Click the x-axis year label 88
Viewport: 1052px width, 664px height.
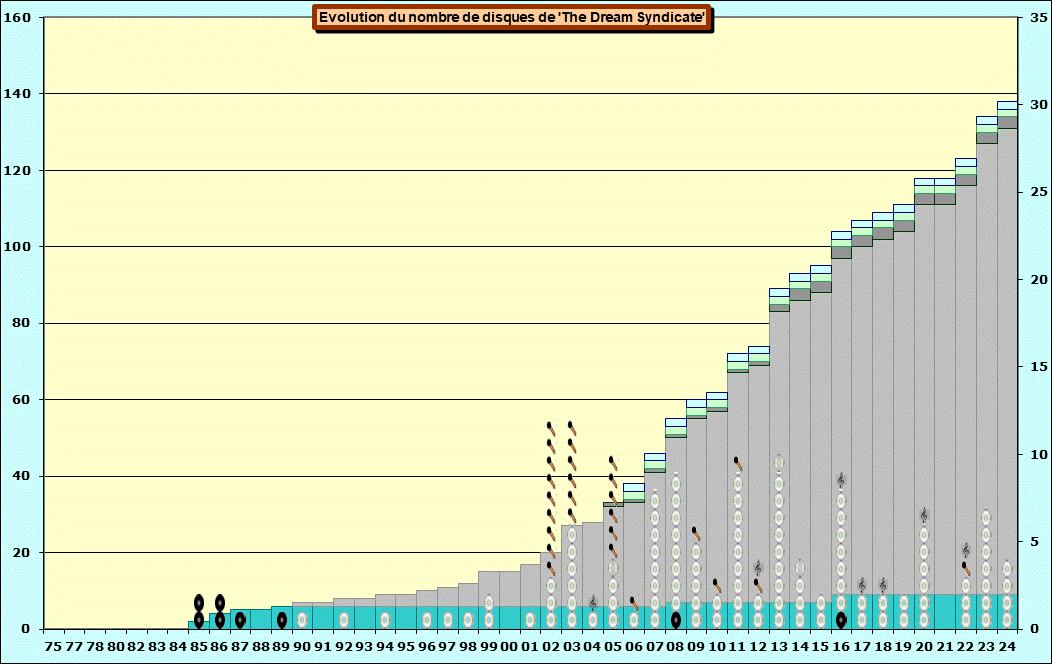coord(260,647)
